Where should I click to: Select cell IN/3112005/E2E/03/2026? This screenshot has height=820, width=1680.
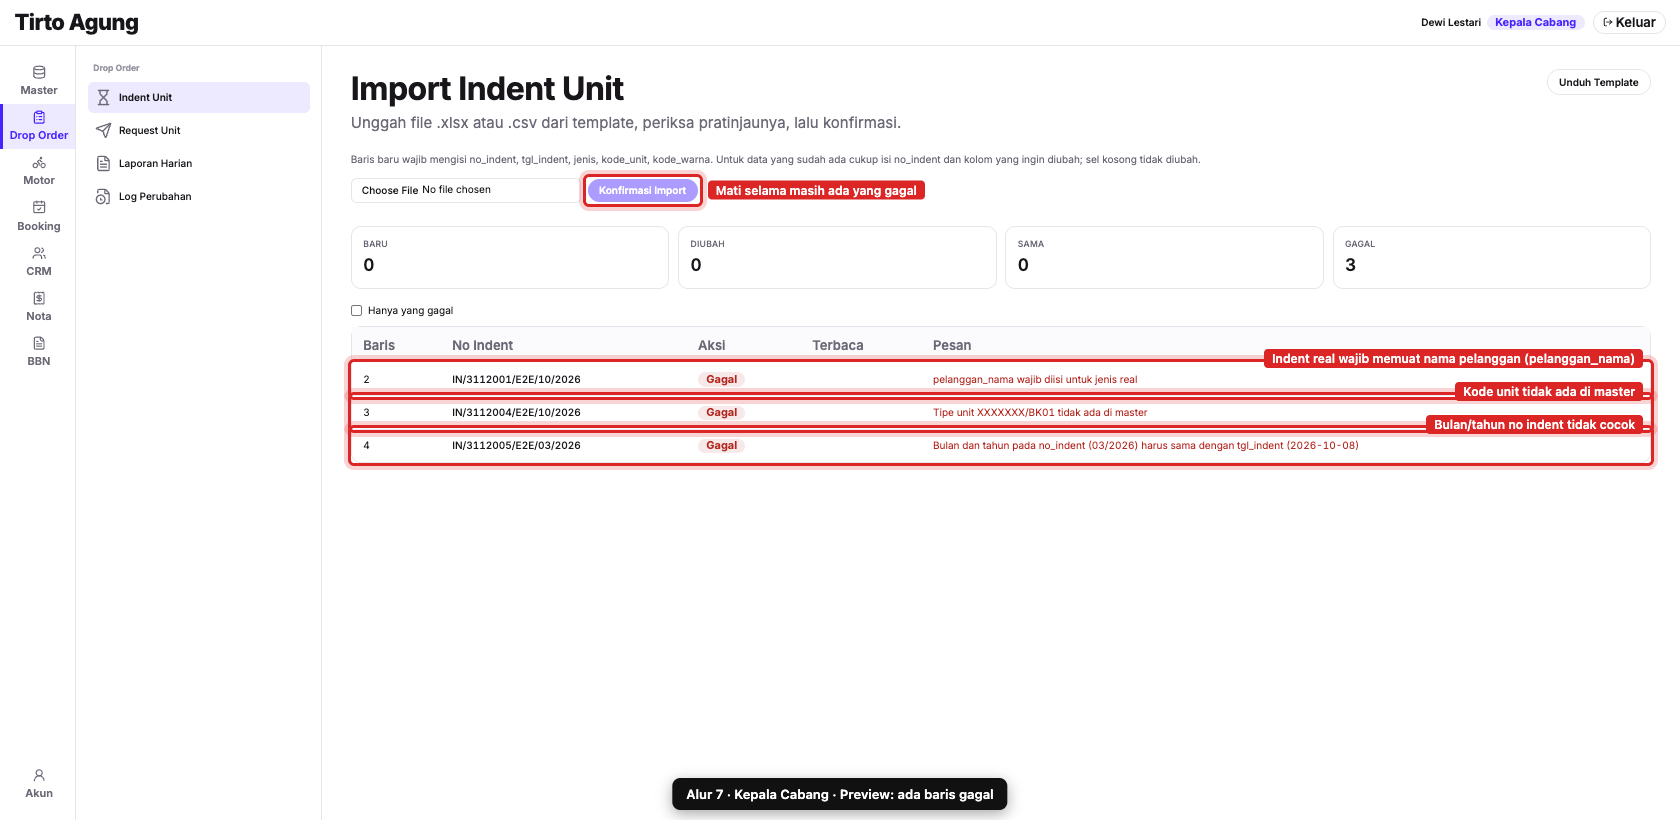pos(516,445)
